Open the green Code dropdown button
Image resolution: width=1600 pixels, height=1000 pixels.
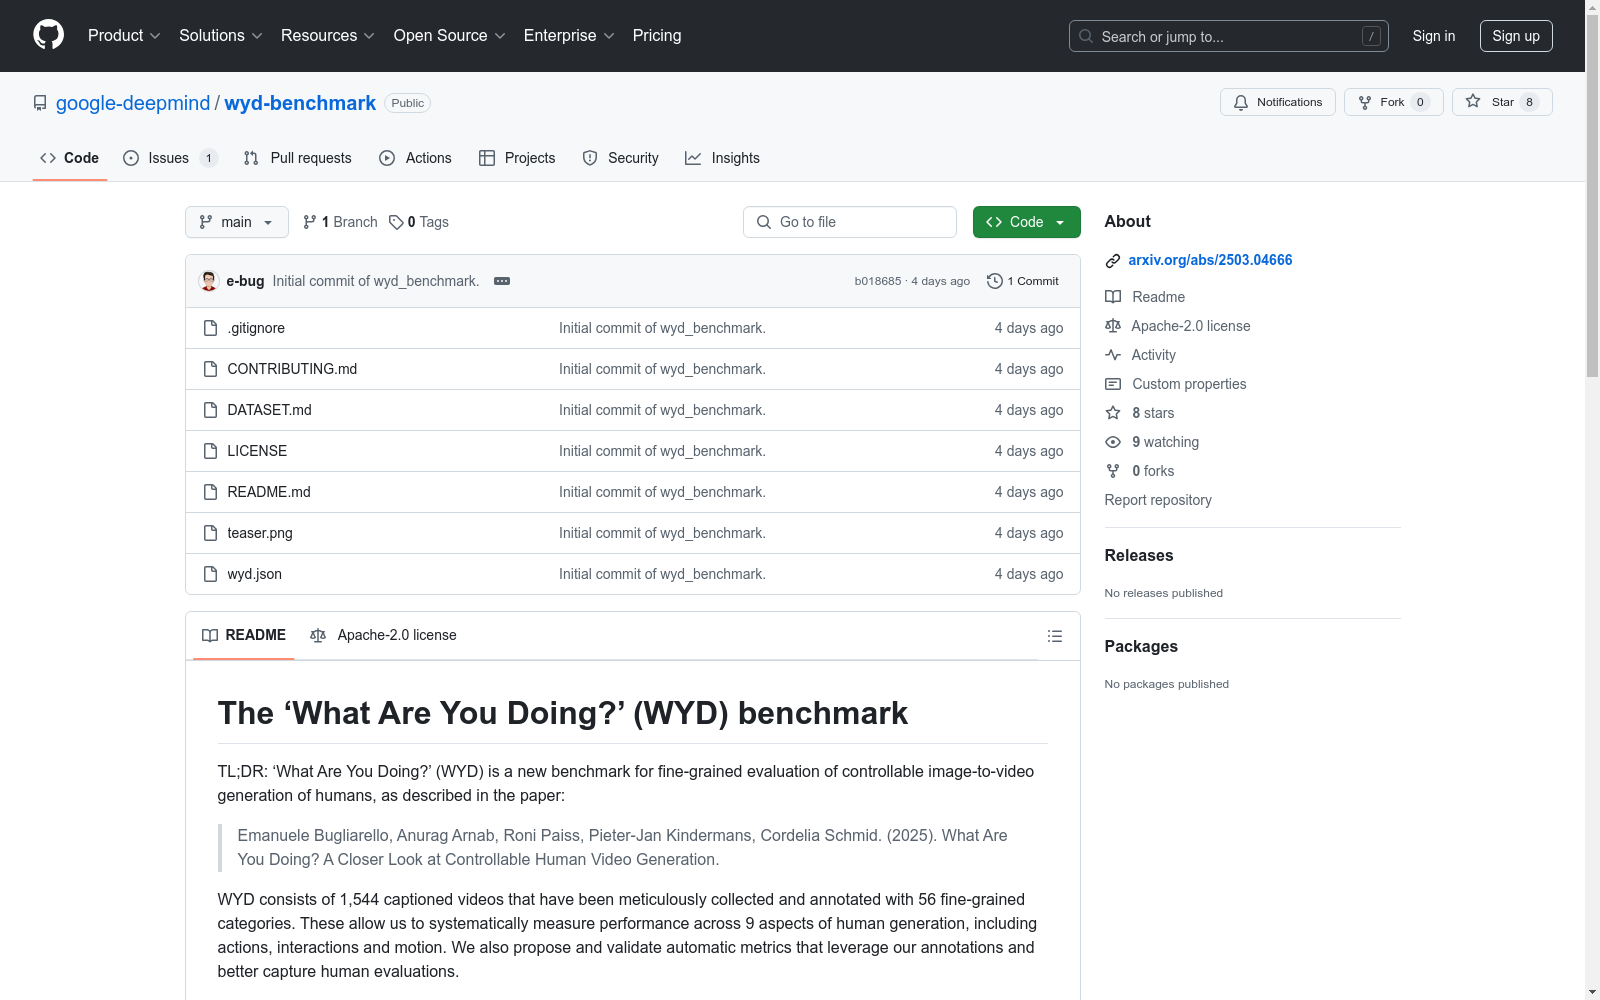pyautogui.click(x=1027, y=222)
